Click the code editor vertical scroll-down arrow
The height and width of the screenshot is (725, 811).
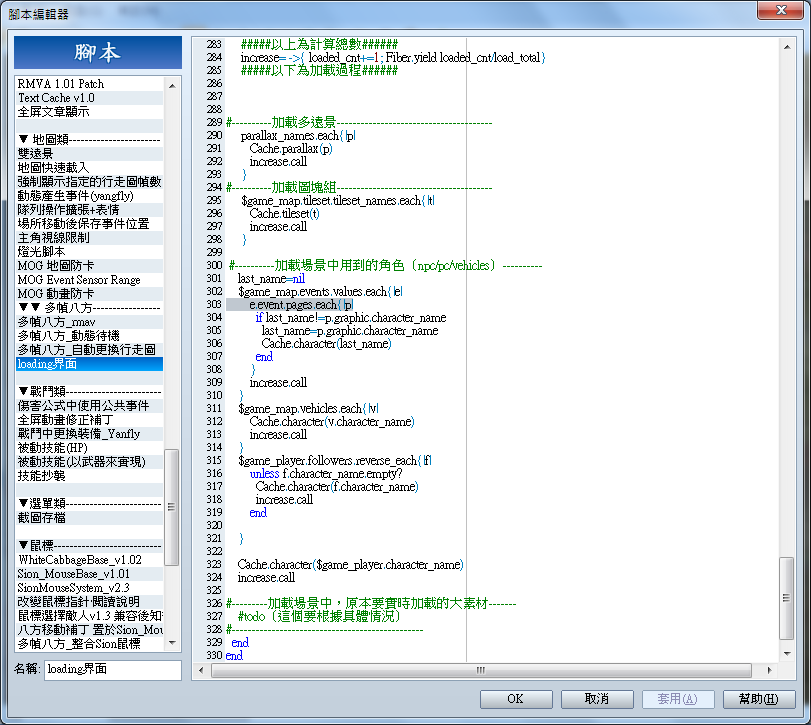click(787, 654)
